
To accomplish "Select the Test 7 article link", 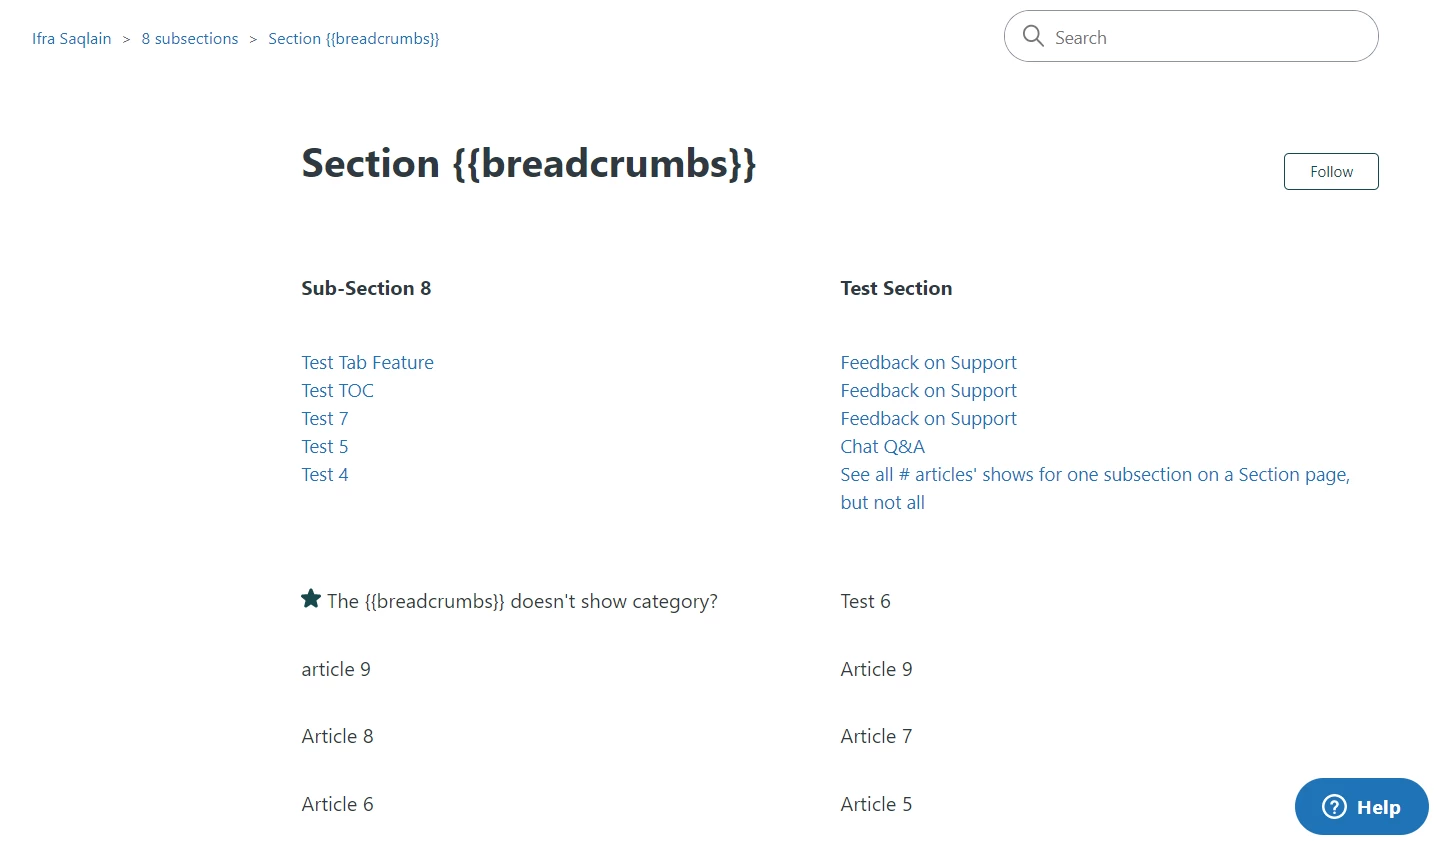I will pos(325,419).
